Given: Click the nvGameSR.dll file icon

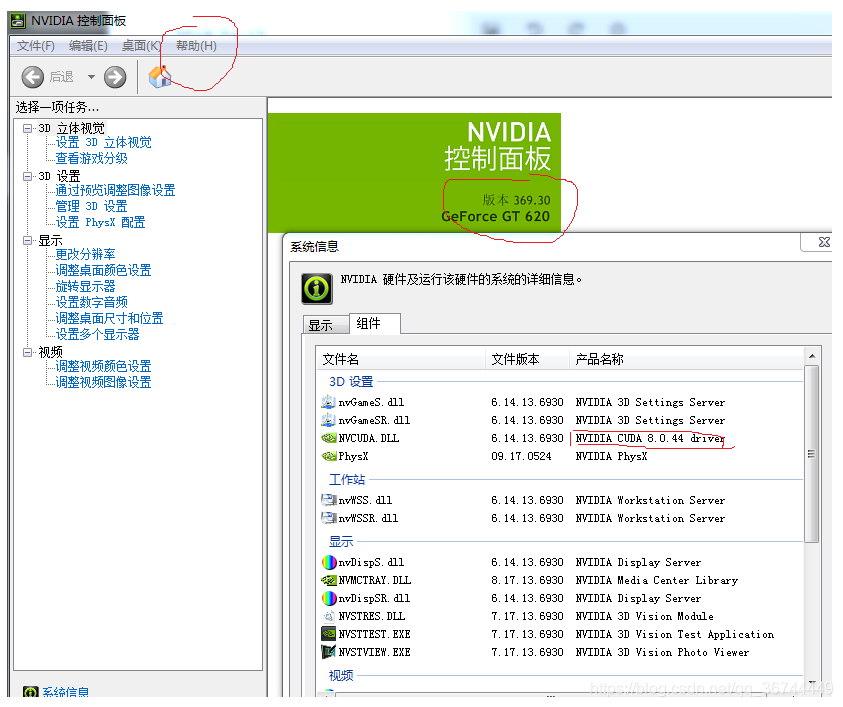Looking at the screenshot, I should pos(328,420).
